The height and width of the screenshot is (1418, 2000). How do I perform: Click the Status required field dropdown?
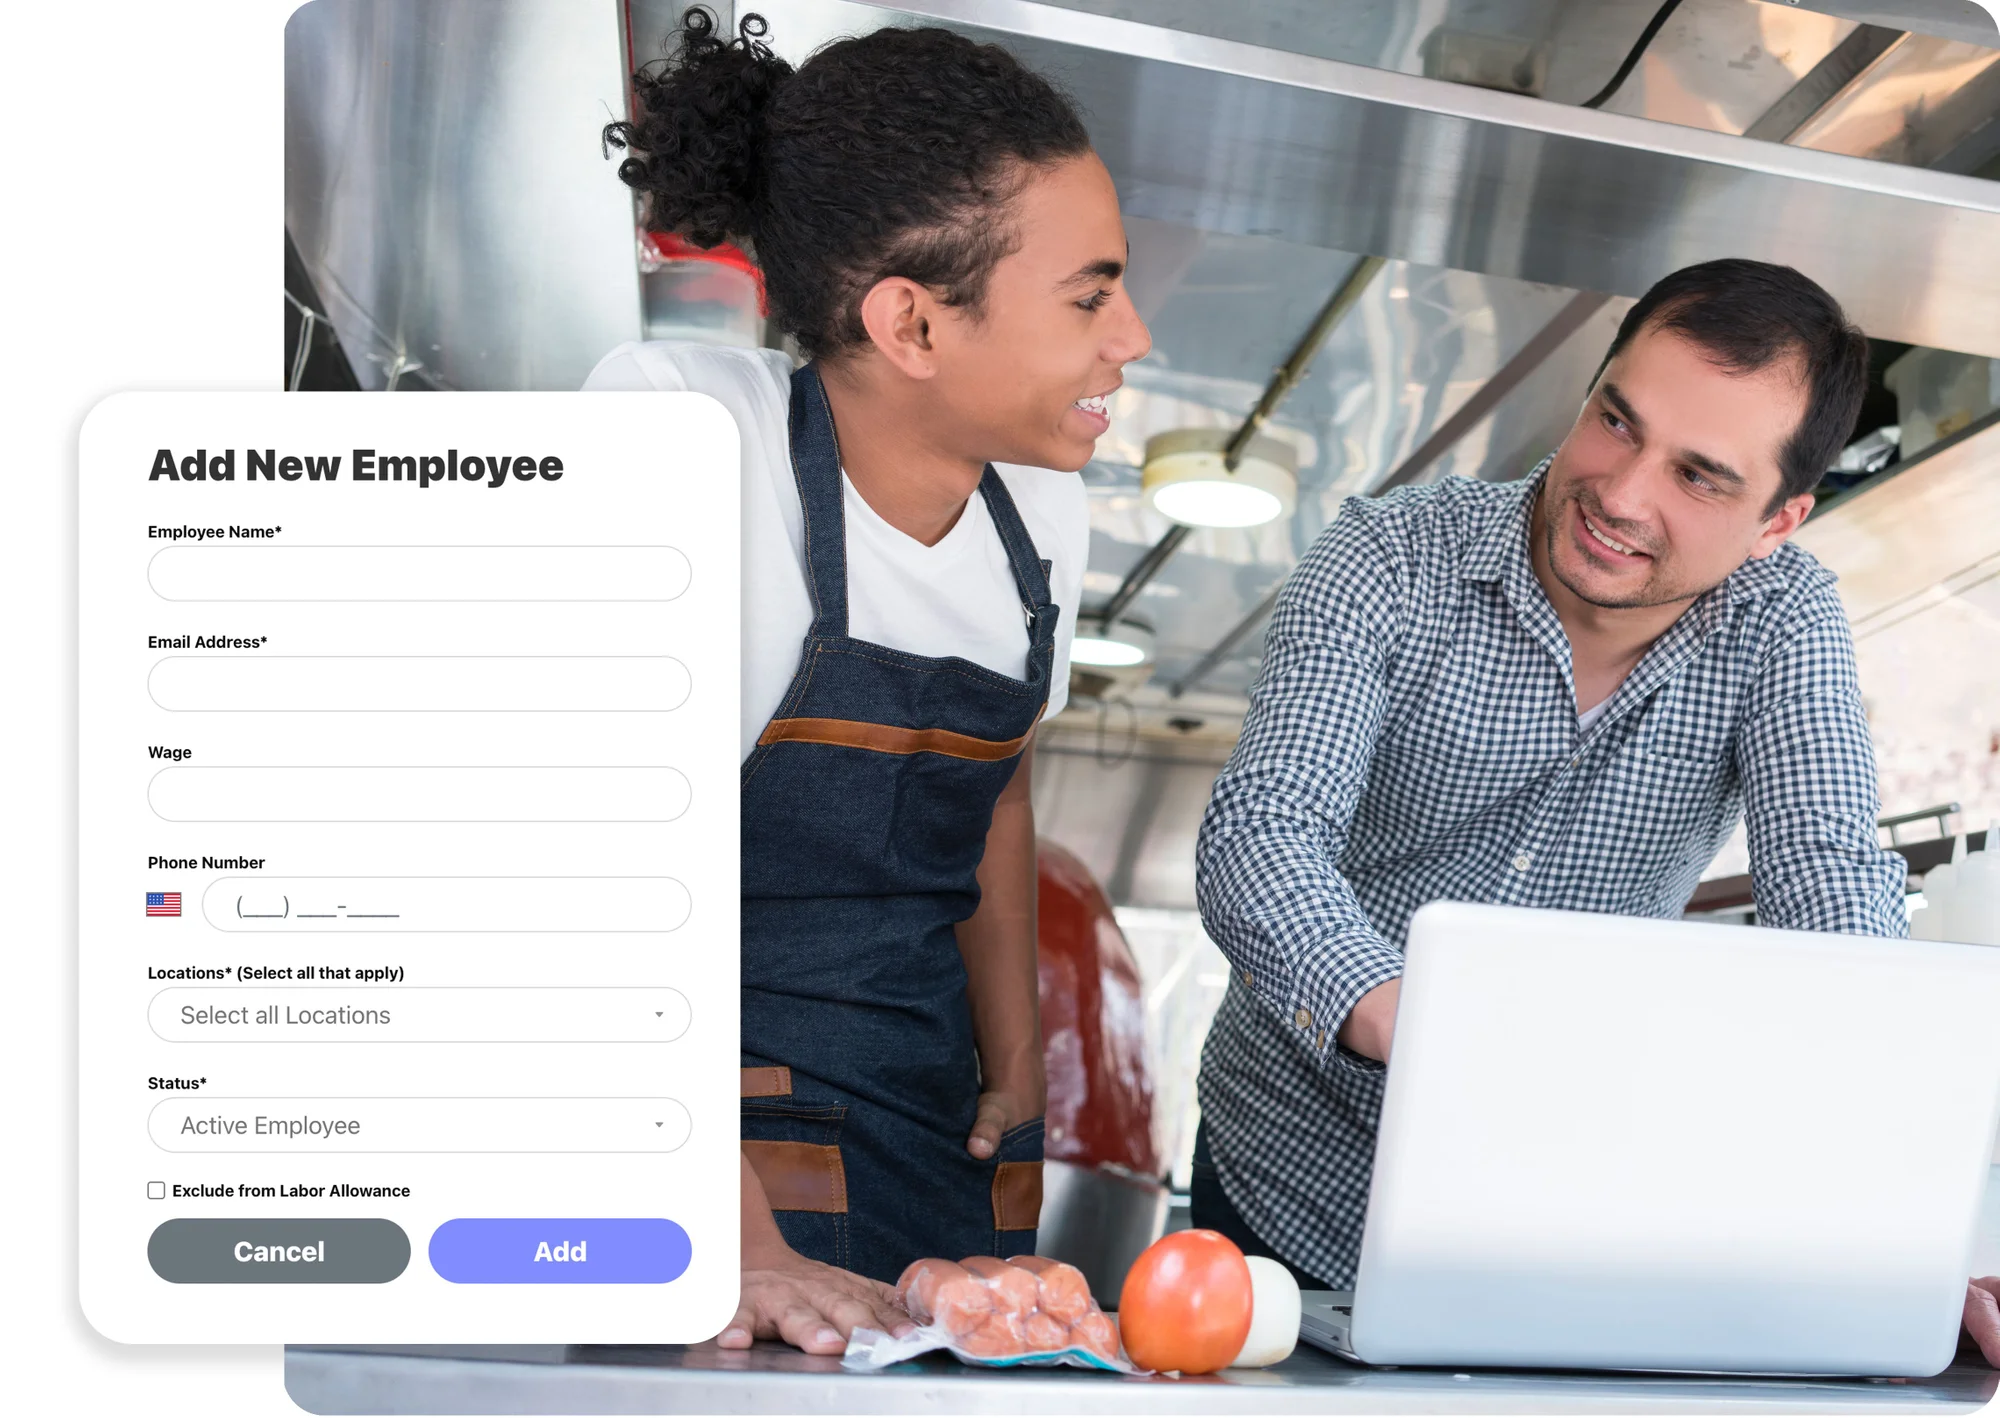pyautogui.click(x=421, y=1125)
